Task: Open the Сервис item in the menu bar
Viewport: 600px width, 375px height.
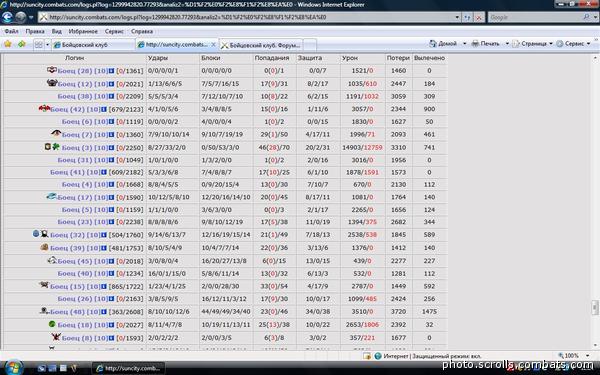Action: [x=114, y=31]
